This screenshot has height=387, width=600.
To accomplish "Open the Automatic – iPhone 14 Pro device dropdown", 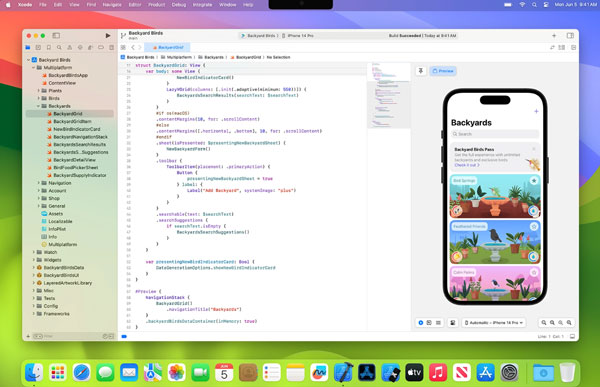I will pyautogui.click(x=494, y=323).
